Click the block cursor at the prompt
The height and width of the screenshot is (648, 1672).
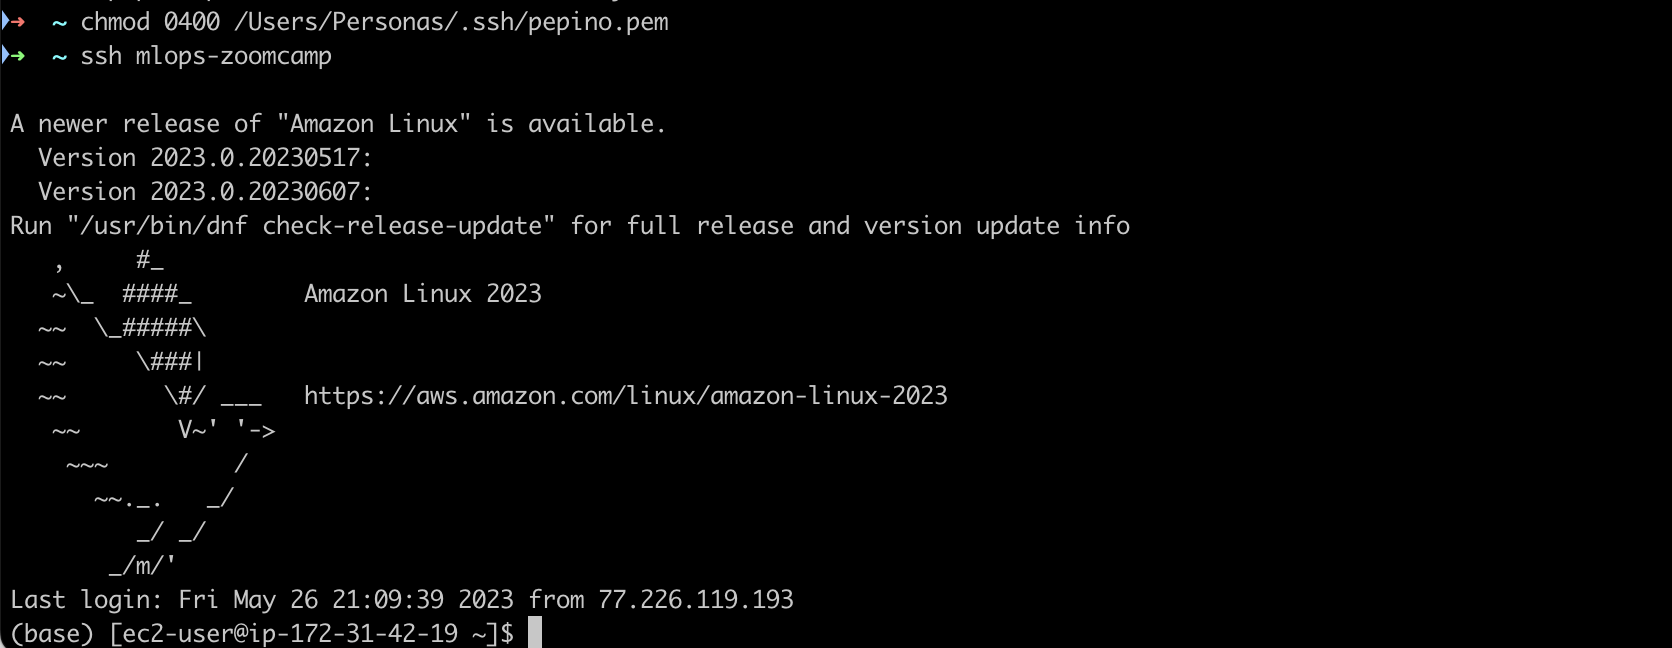click(535, 632)
